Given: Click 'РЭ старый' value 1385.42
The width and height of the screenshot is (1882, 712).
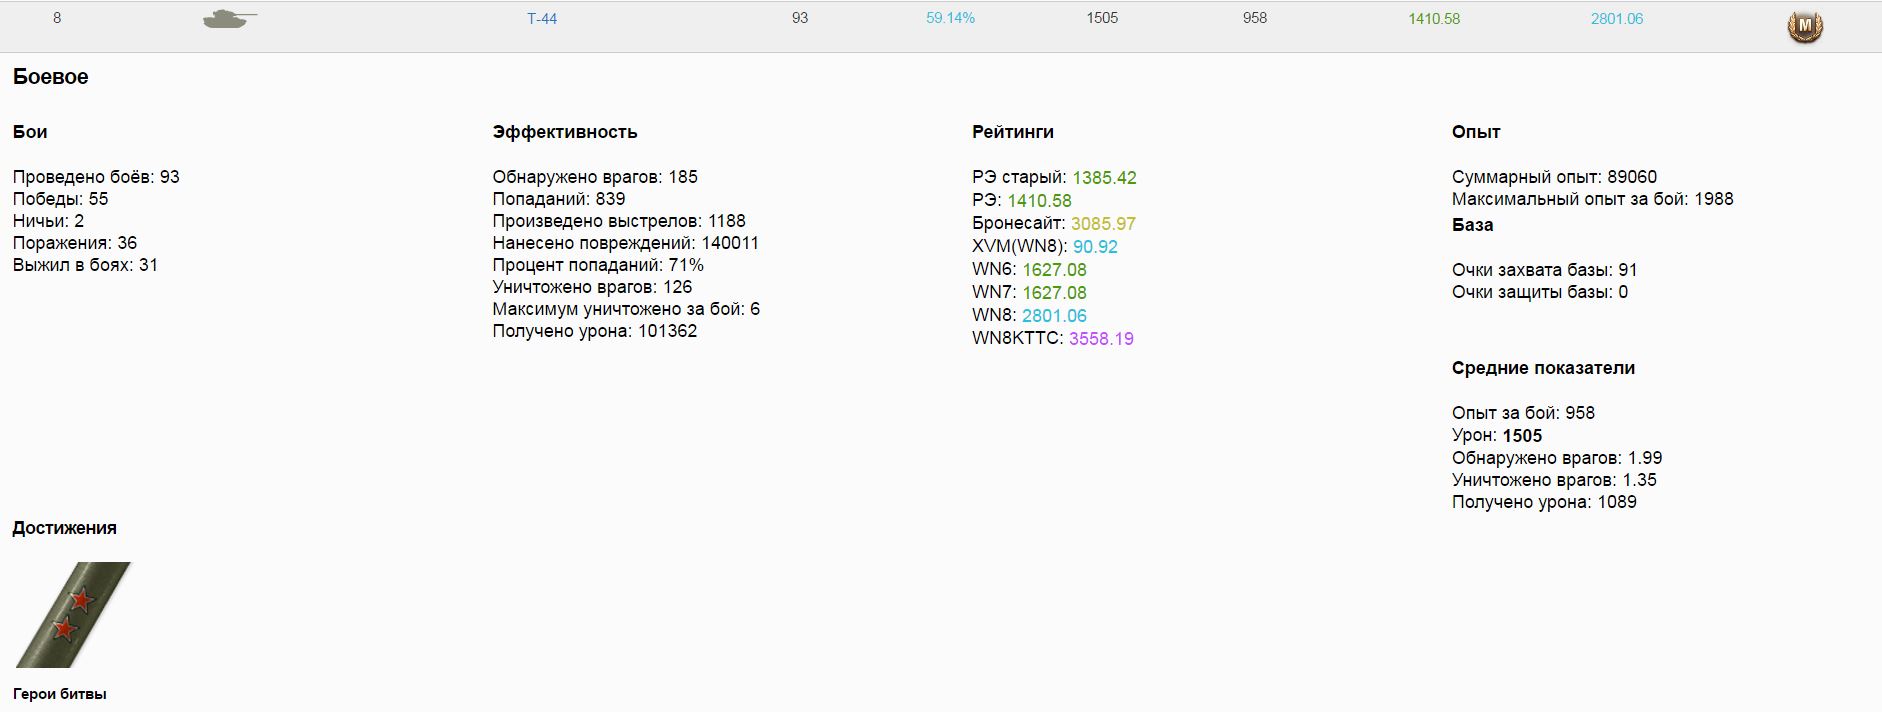Looking at the screenshot, I should click(1104, 178).
